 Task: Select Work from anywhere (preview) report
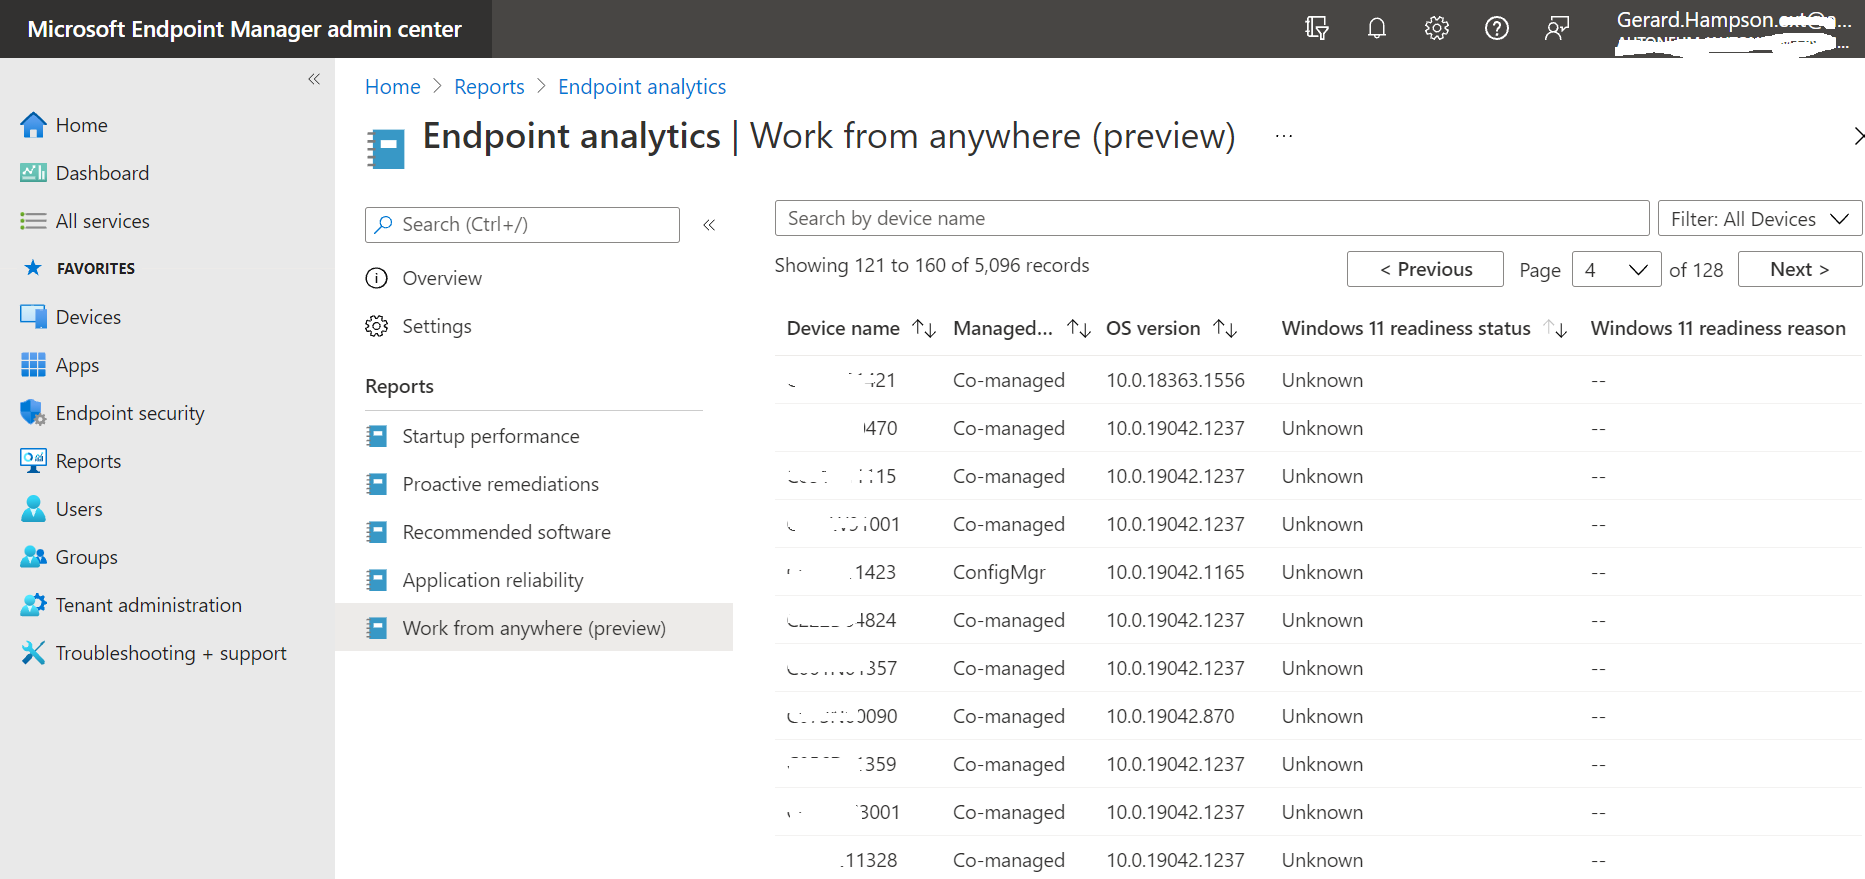point(534,628)
